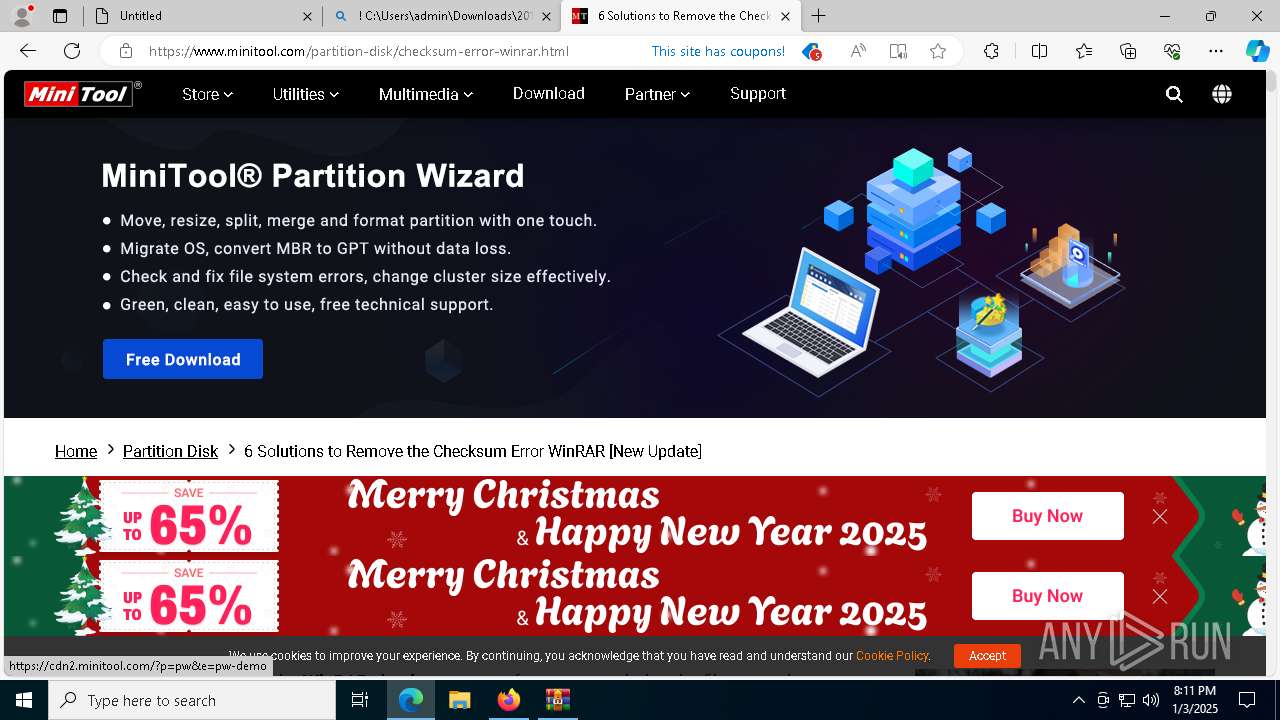Open the language globe icon
Screen dimensions: 1280x720
pos(1222,94)
